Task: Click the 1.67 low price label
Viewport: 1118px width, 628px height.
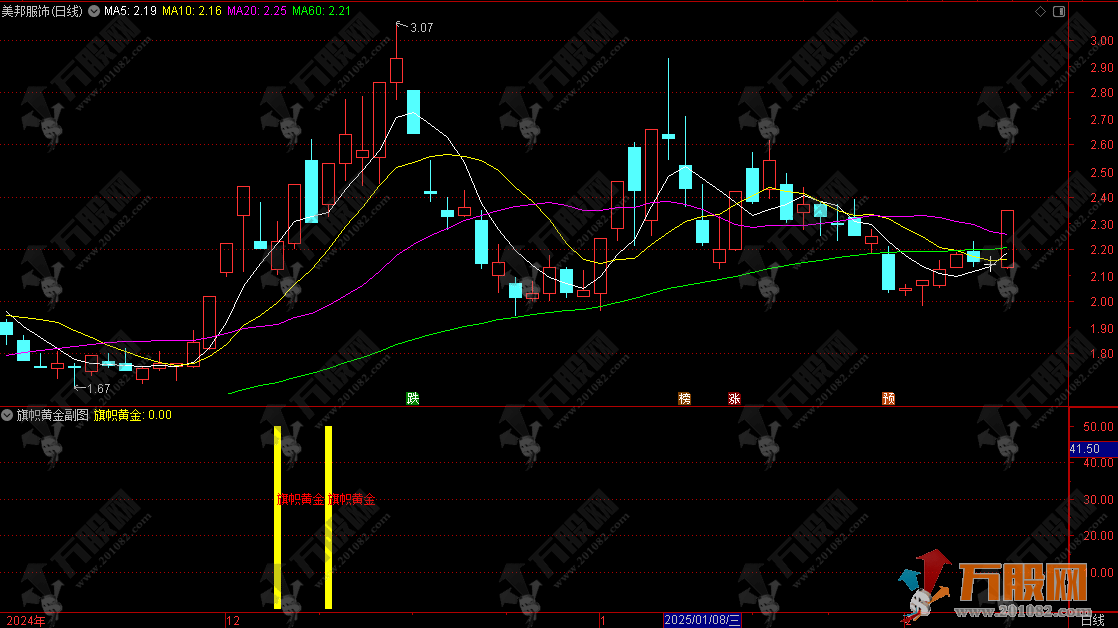Action: pos(98,388)
